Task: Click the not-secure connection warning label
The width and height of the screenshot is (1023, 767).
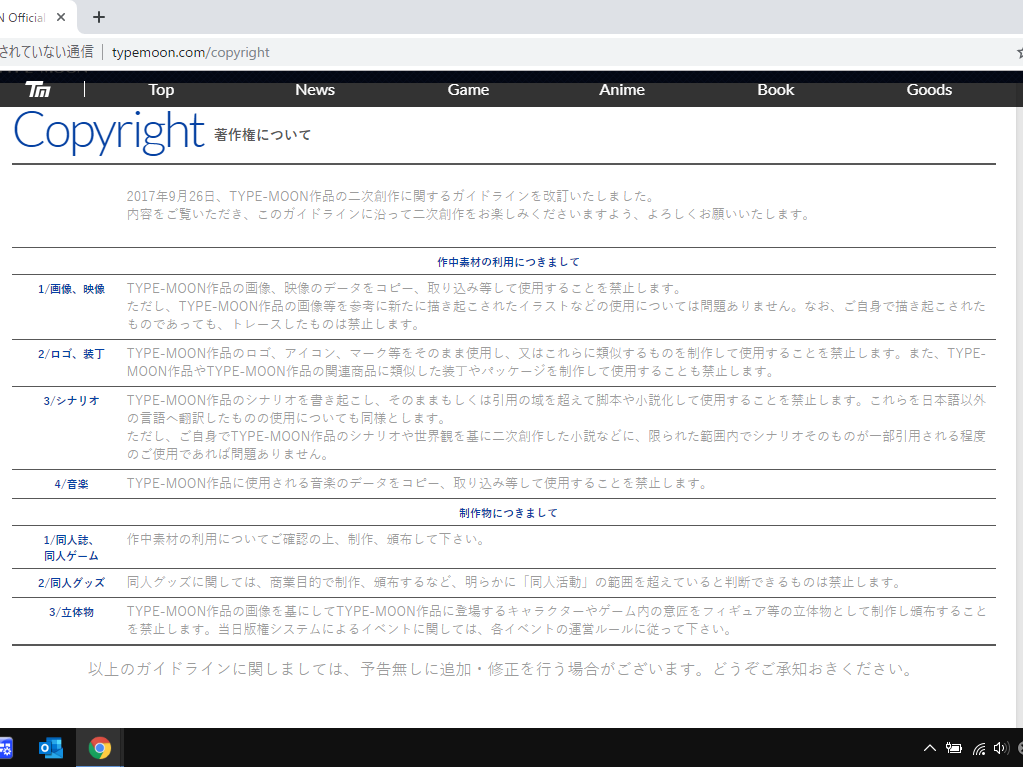Action: (x=46, y=52)
